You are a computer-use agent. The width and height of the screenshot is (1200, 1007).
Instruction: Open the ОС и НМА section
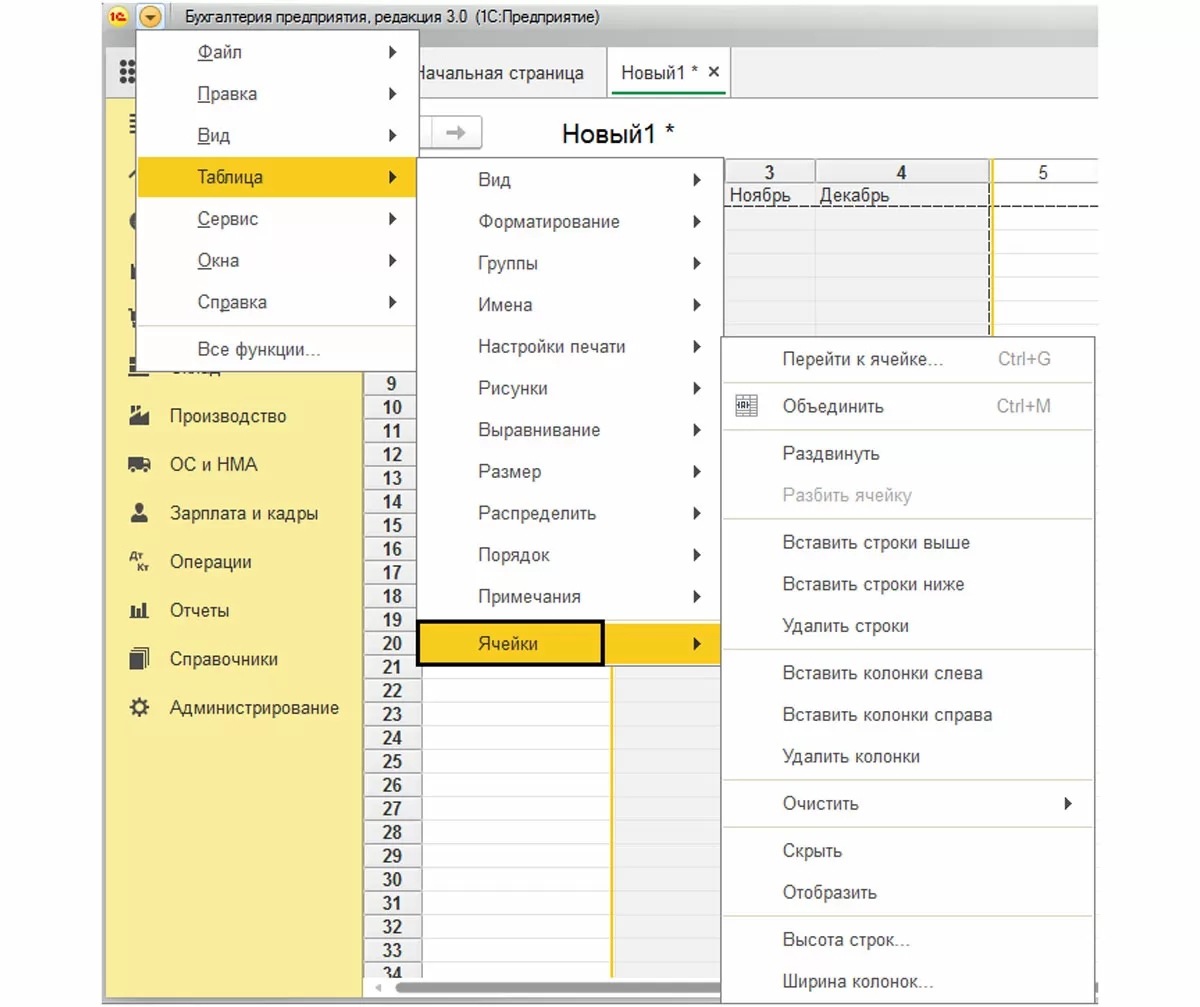click(x=213, y=465)
